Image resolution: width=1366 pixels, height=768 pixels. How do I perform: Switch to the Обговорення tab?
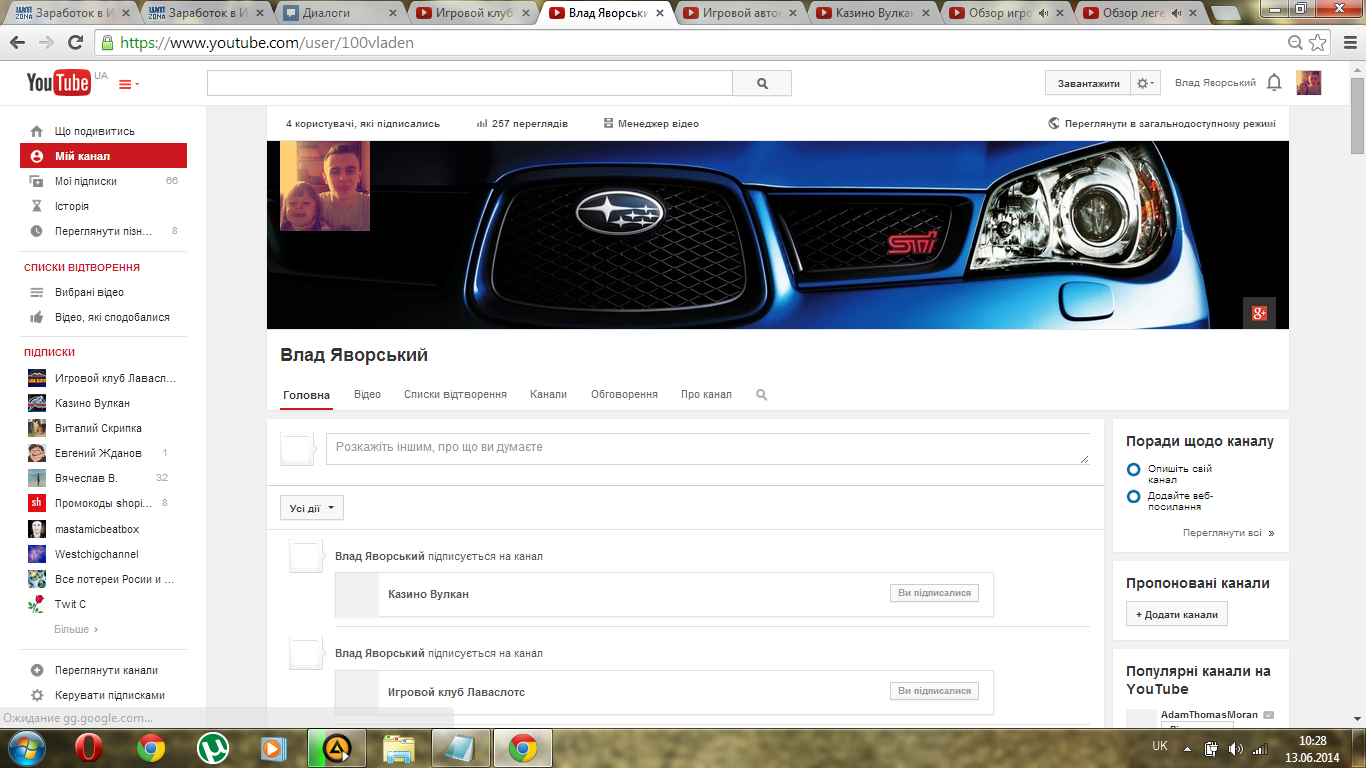[624, 395]
